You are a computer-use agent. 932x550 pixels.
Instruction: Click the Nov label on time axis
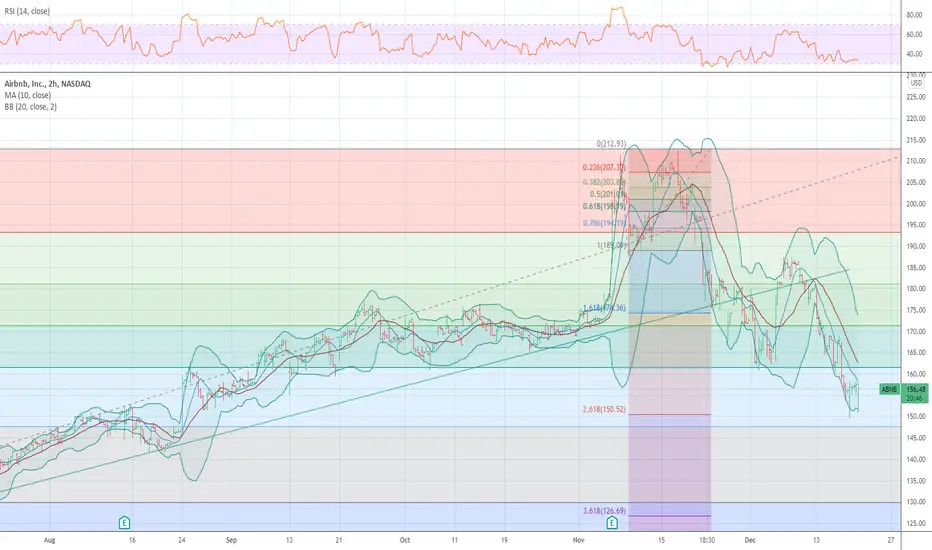coord(578,540)
